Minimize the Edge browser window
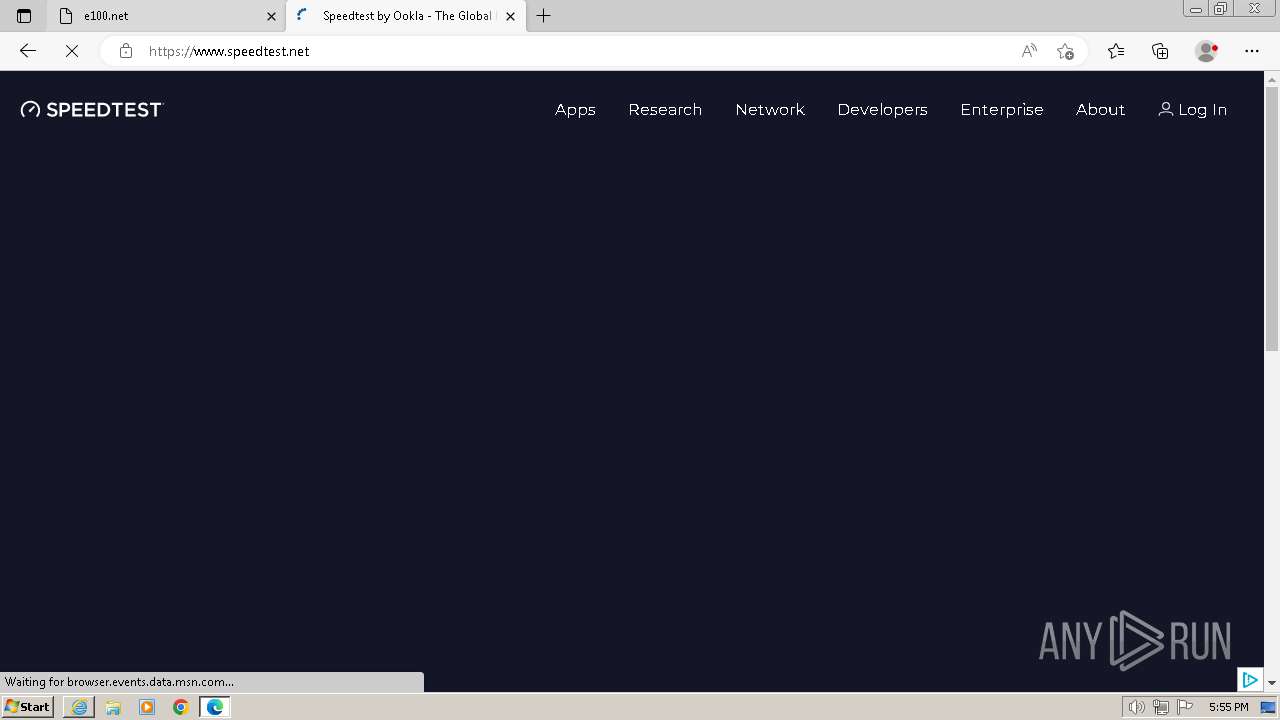 [1196, 9]
